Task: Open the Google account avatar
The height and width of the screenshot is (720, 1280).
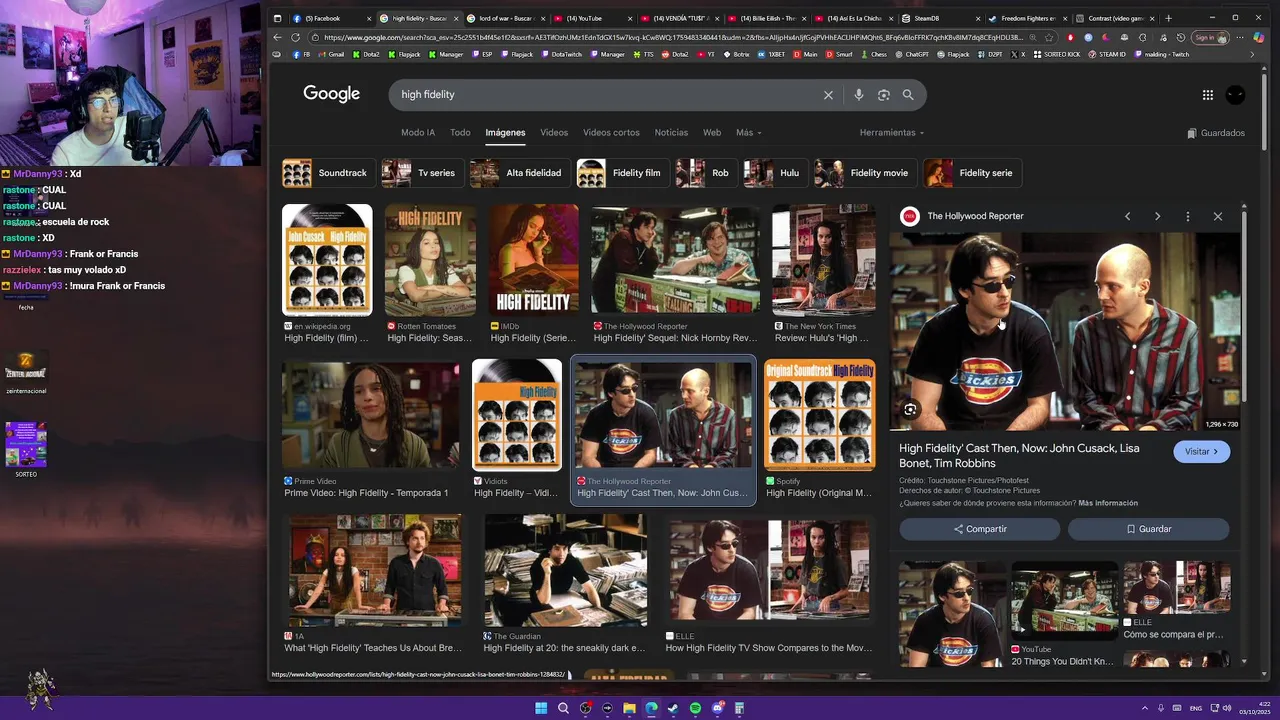Action: click(1236, 95)
